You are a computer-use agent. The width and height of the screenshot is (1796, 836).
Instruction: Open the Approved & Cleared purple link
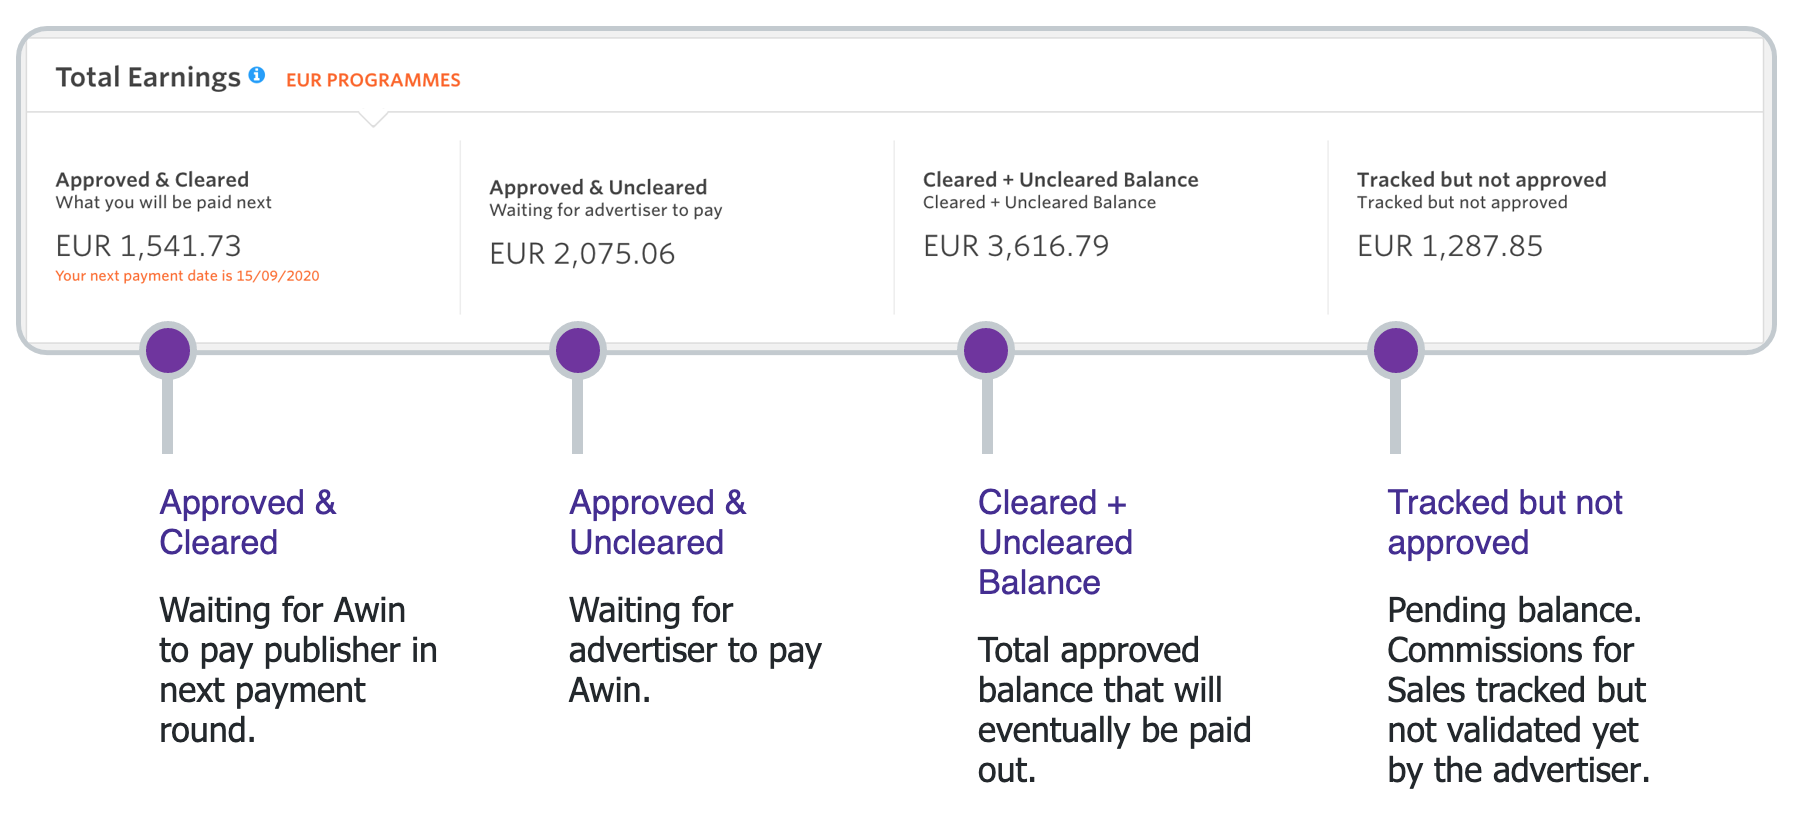tap(246, 522)
